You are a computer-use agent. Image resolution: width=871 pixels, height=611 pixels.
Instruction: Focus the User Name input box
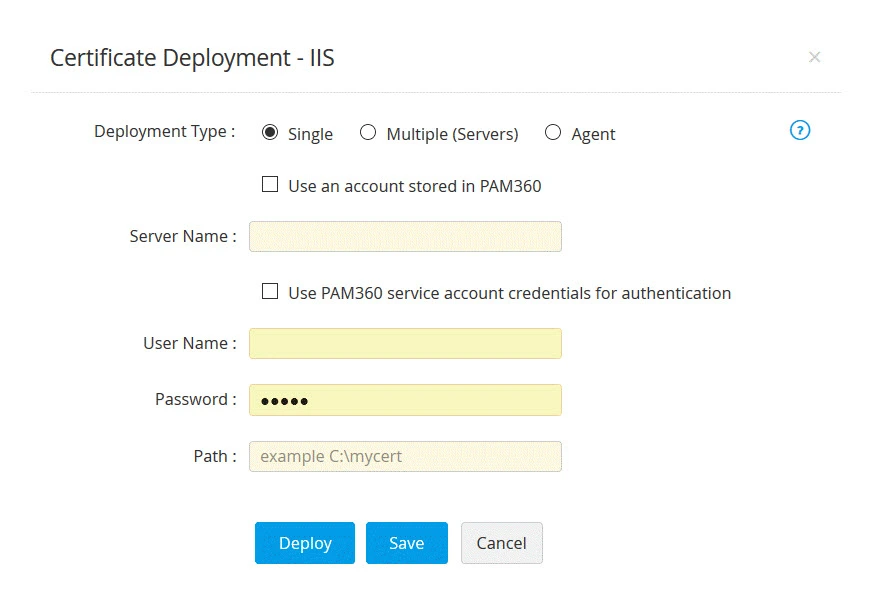(405, 343)
